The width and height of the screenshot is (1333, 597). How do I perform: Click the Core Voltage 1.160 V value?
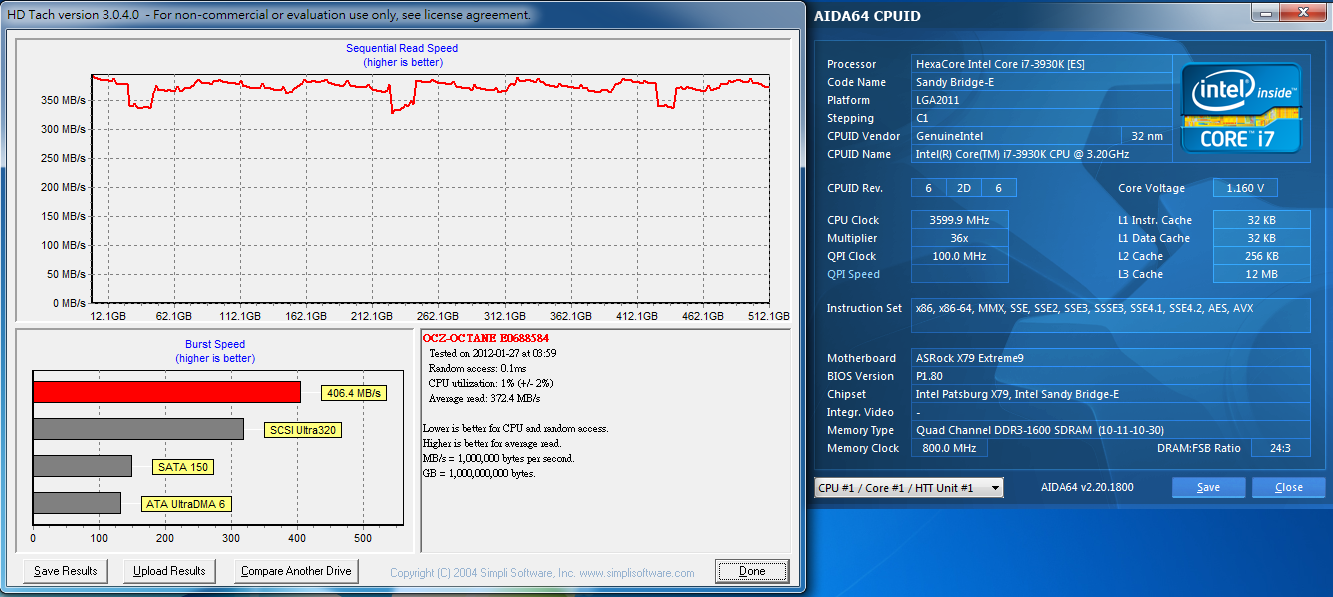pyautogui.click(x=1245, y=188)
